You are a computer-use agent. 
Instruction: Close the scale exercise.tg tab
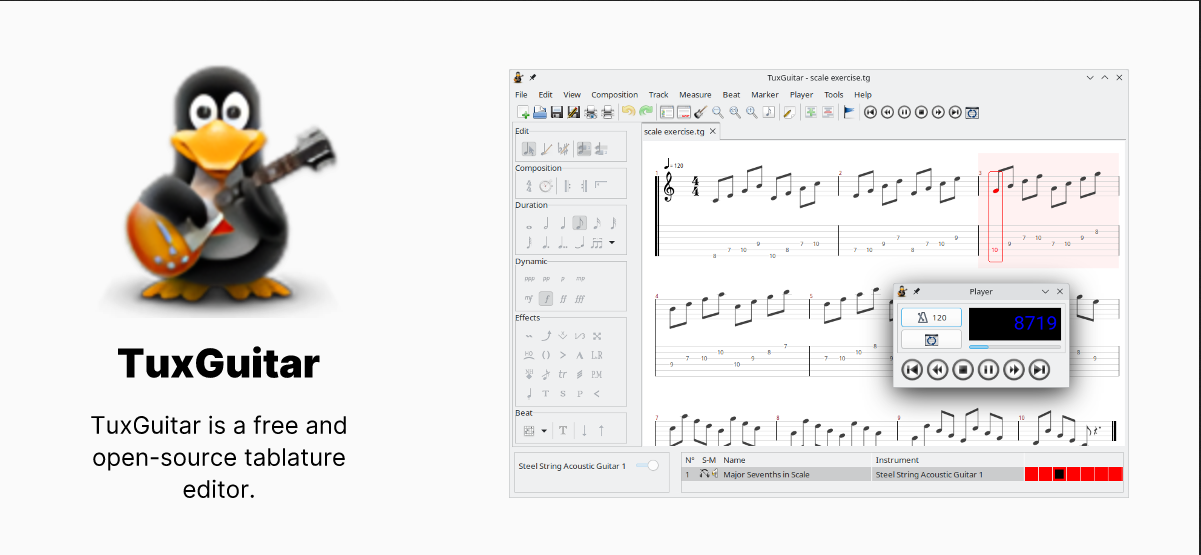tap(713, 132)
